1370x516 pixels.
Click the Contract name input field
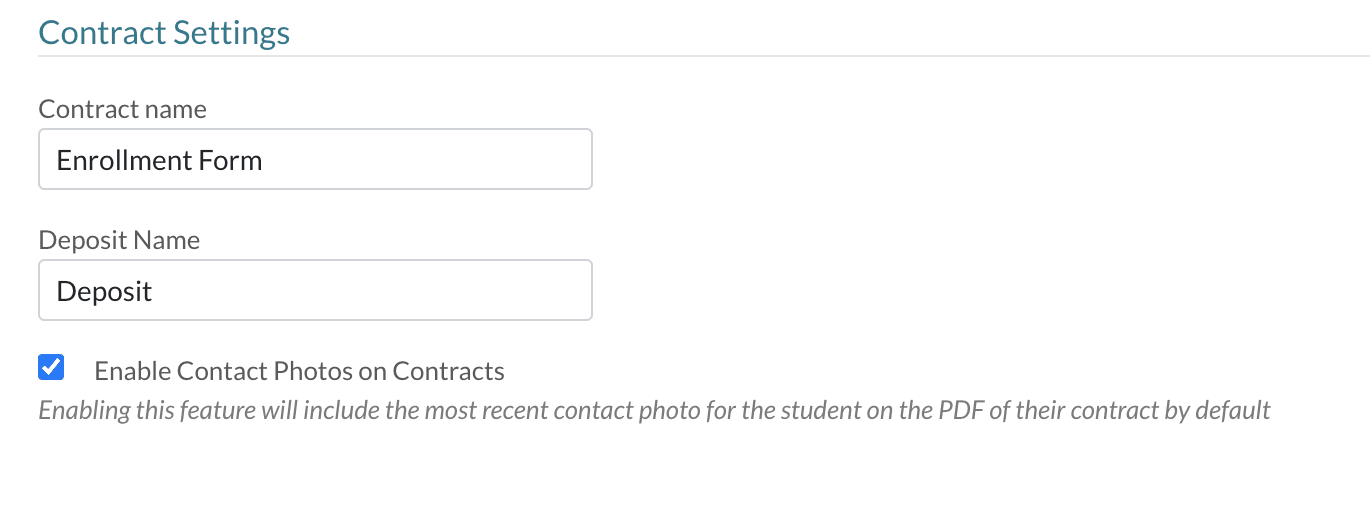315,160
